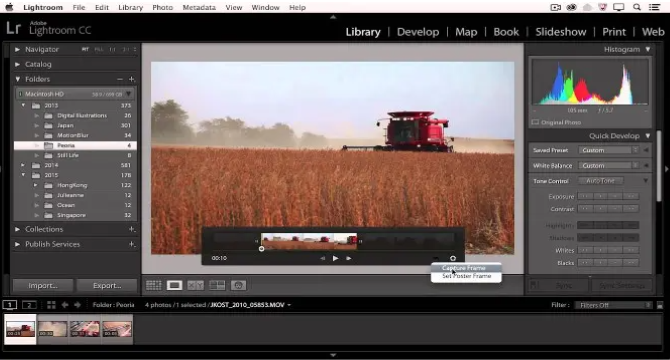Select Capture Frame from popup menu
Screen dimensions: 670x360
coord(464,268)
